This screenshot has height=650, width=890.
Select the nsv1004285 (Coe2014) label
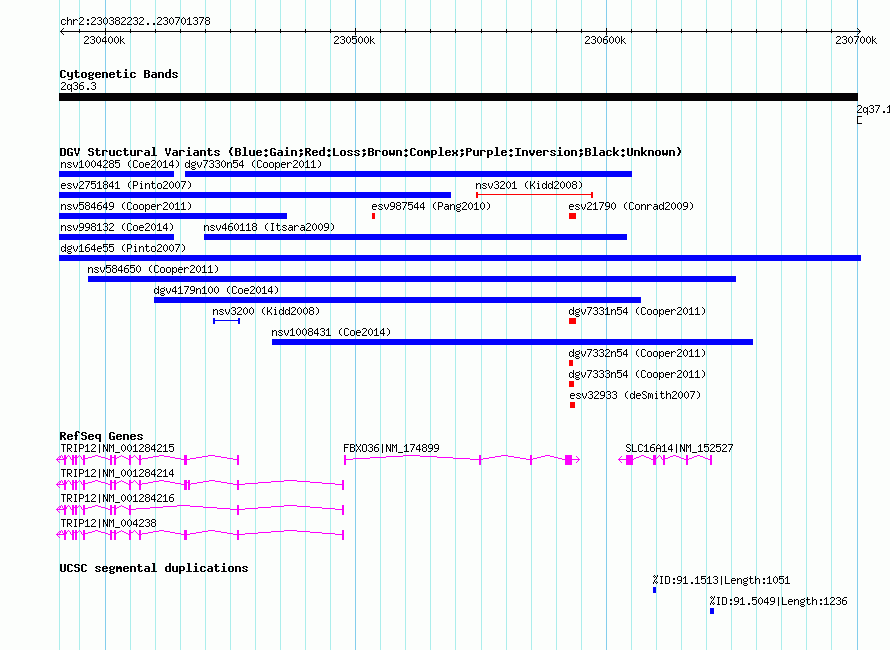point(120,164)
